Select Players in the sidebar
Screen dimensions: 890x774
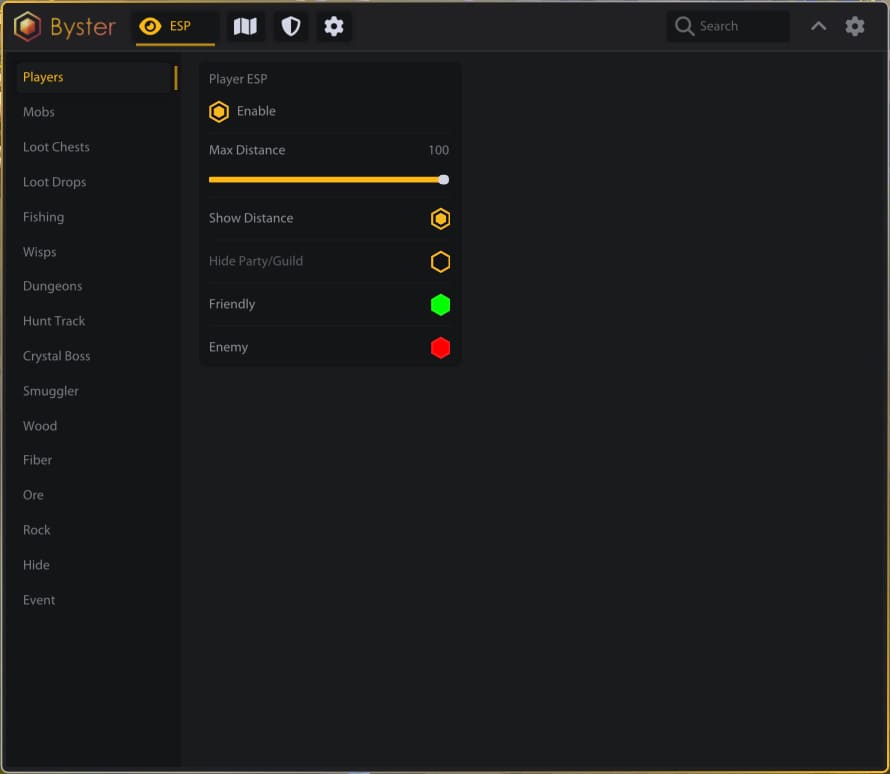coord(96,77)
